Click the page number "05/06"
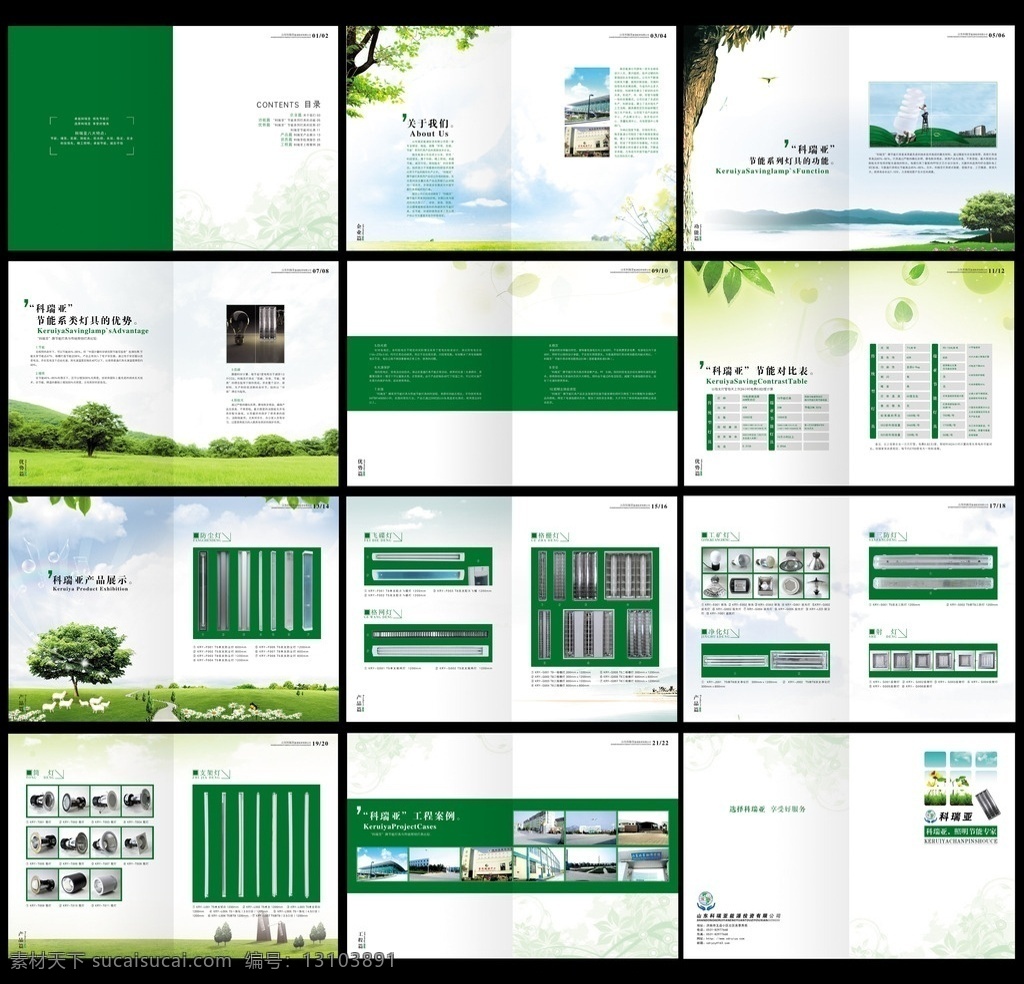This screenshot has width=1024, height=984. (x=997, y=36)
